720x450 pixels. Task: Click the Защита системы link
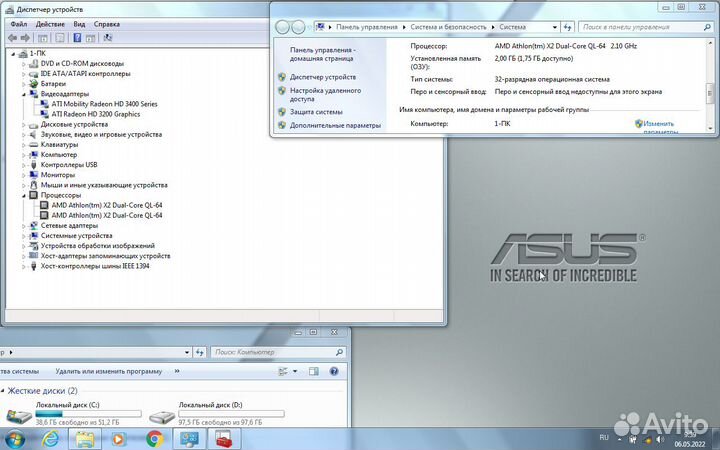pos(316,112)
